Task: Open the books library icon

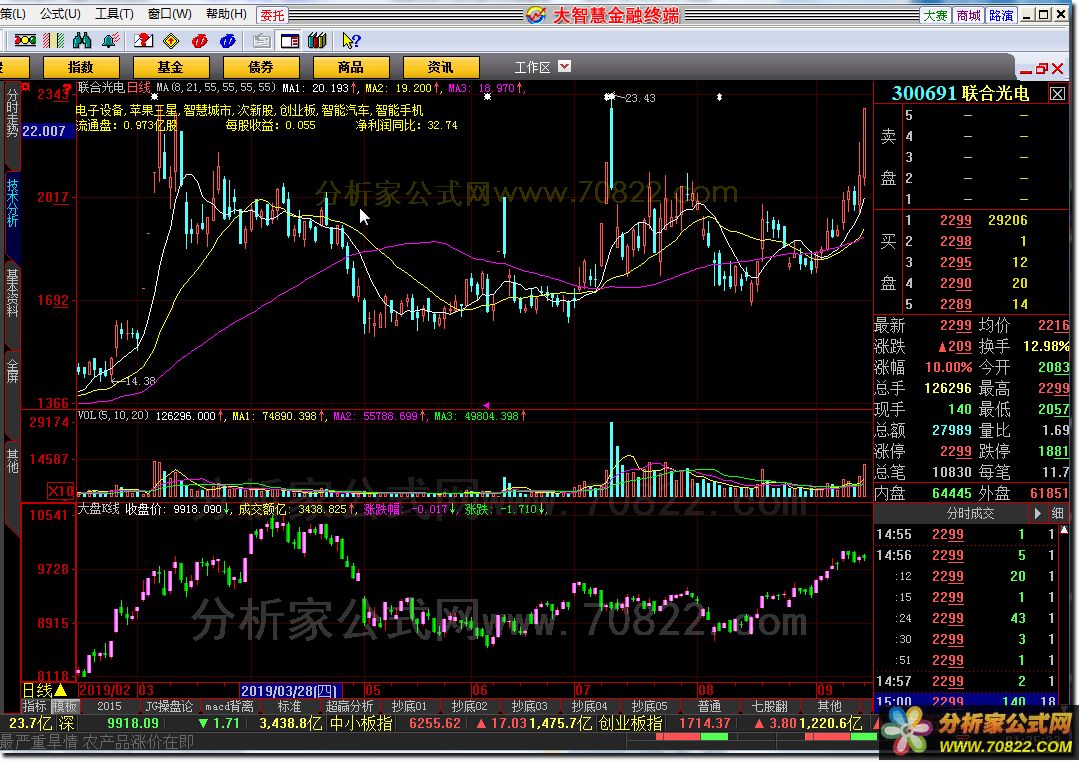Action: [x=317, y=41]
